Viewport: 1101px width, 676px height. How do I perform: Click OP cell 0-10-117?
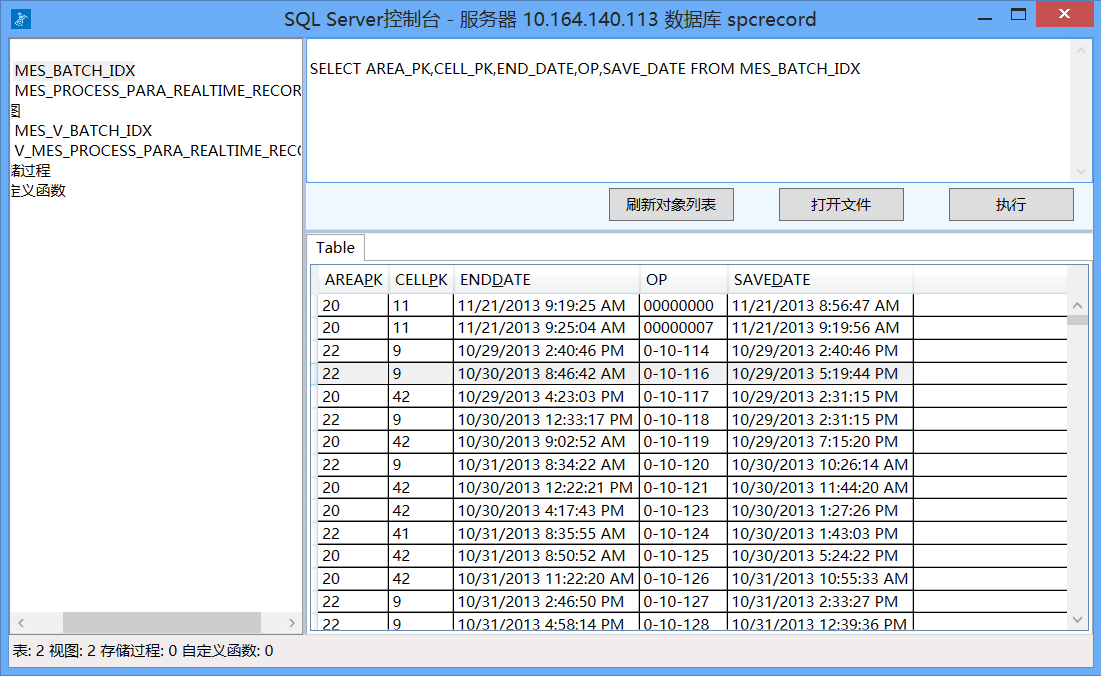[x=683, y=397]
